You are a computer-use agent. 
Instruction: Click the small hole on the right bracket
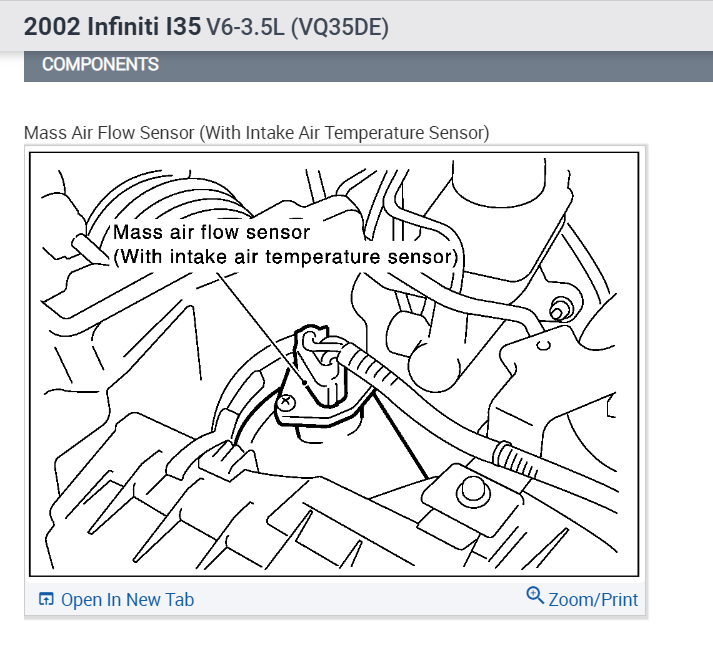click(543, 346)
